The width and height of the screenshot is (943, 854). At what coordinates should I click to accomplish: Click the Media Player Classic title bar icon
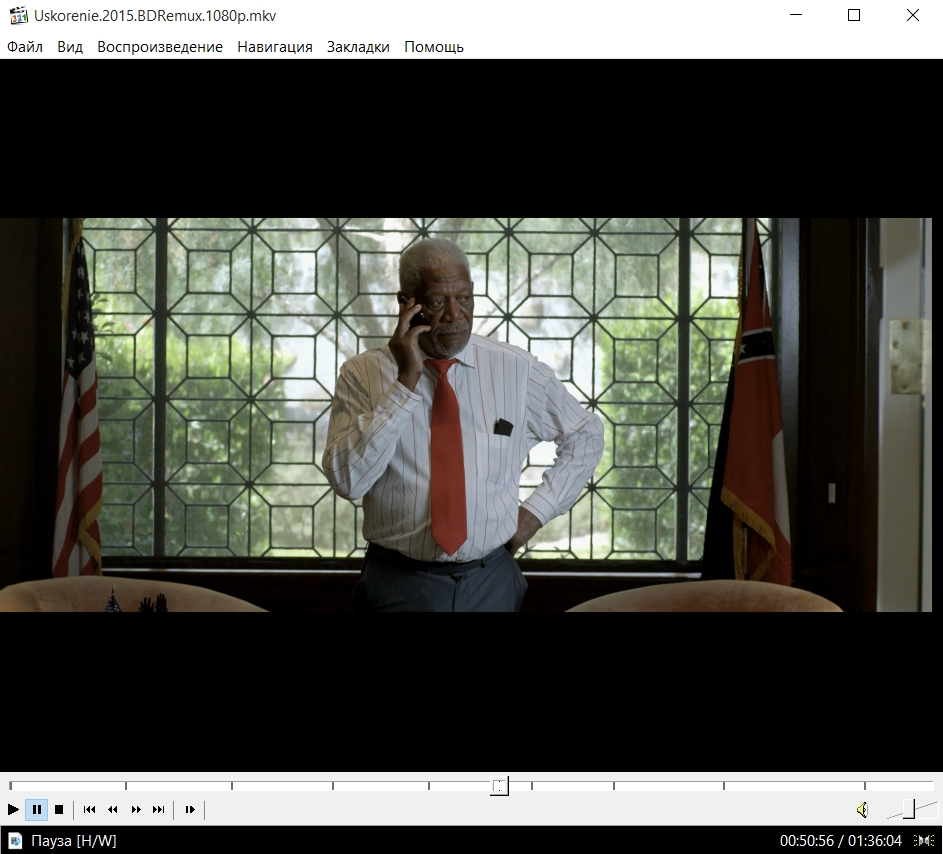[x=19, y=16]
